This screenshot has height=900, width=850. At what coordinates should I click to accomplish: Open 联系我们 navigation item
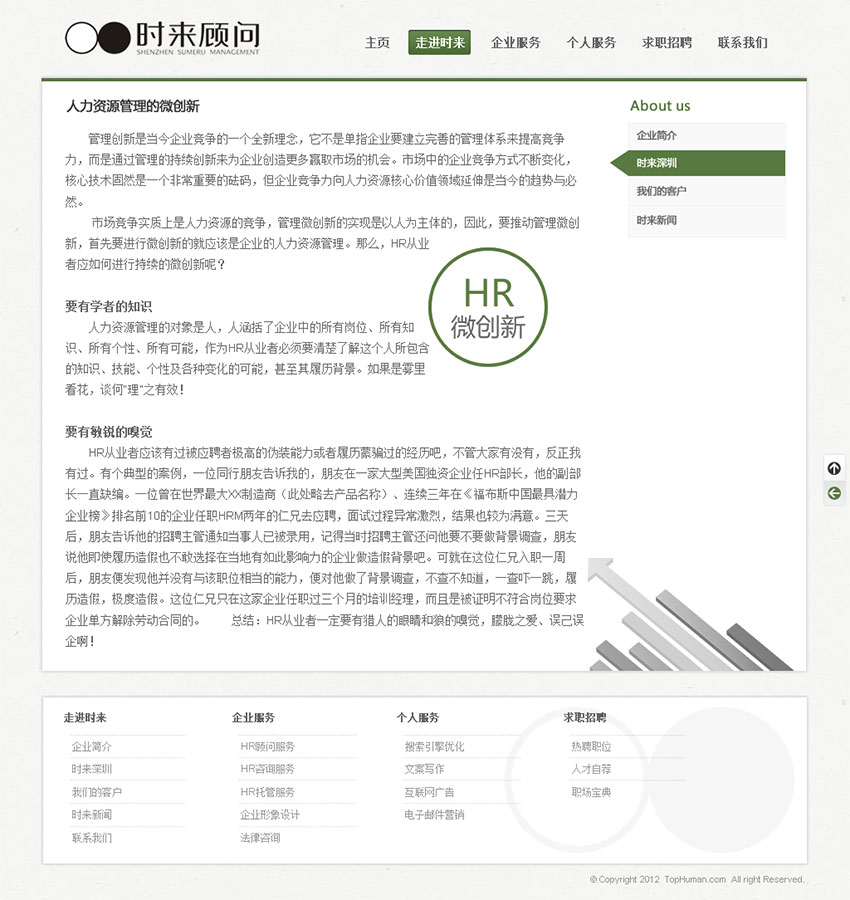tap(741, 43)
